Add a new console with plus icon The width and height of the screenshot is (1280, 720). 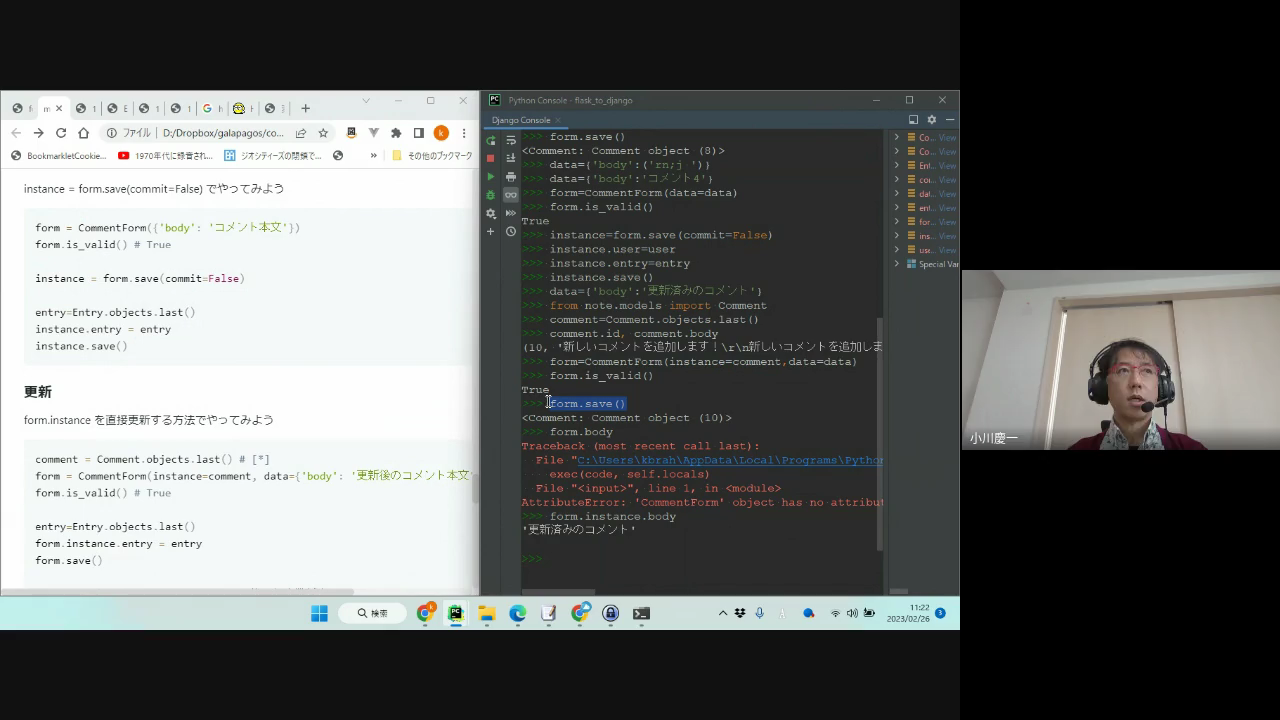point(491,232)
